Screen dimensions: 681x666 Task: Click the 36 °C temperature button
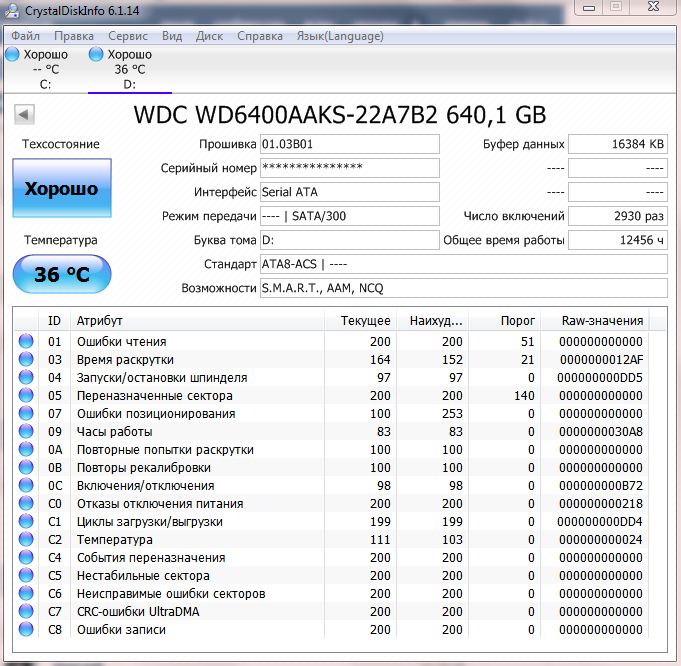(62, 274)
